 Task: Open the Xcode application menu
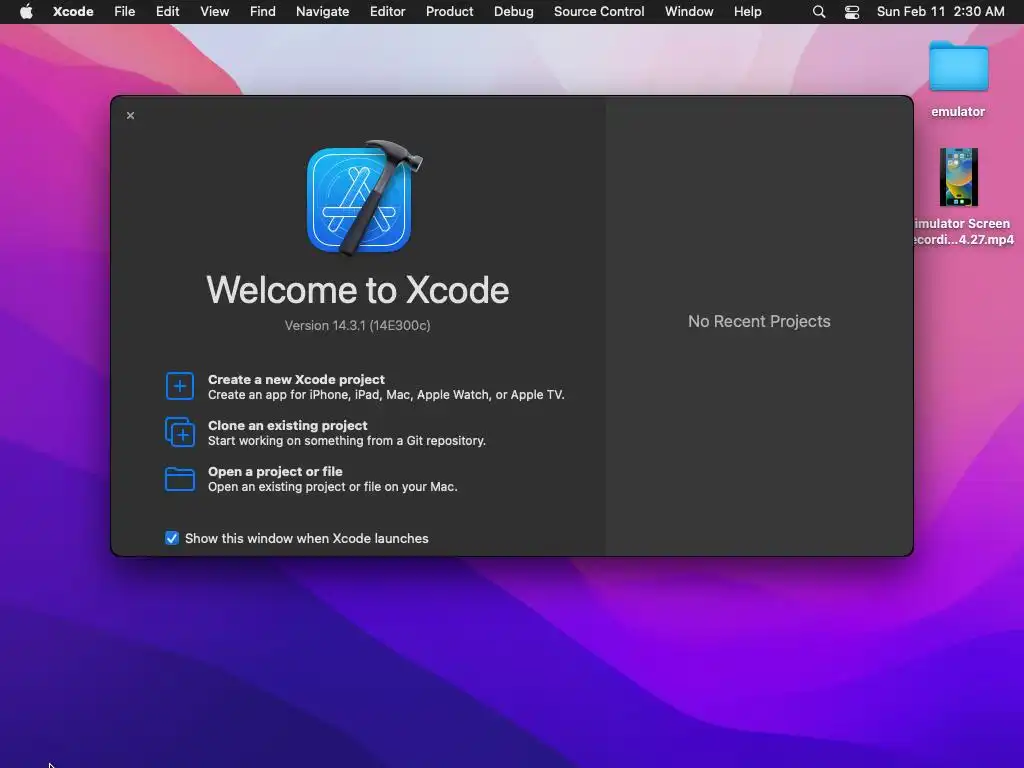click(73, 12)
